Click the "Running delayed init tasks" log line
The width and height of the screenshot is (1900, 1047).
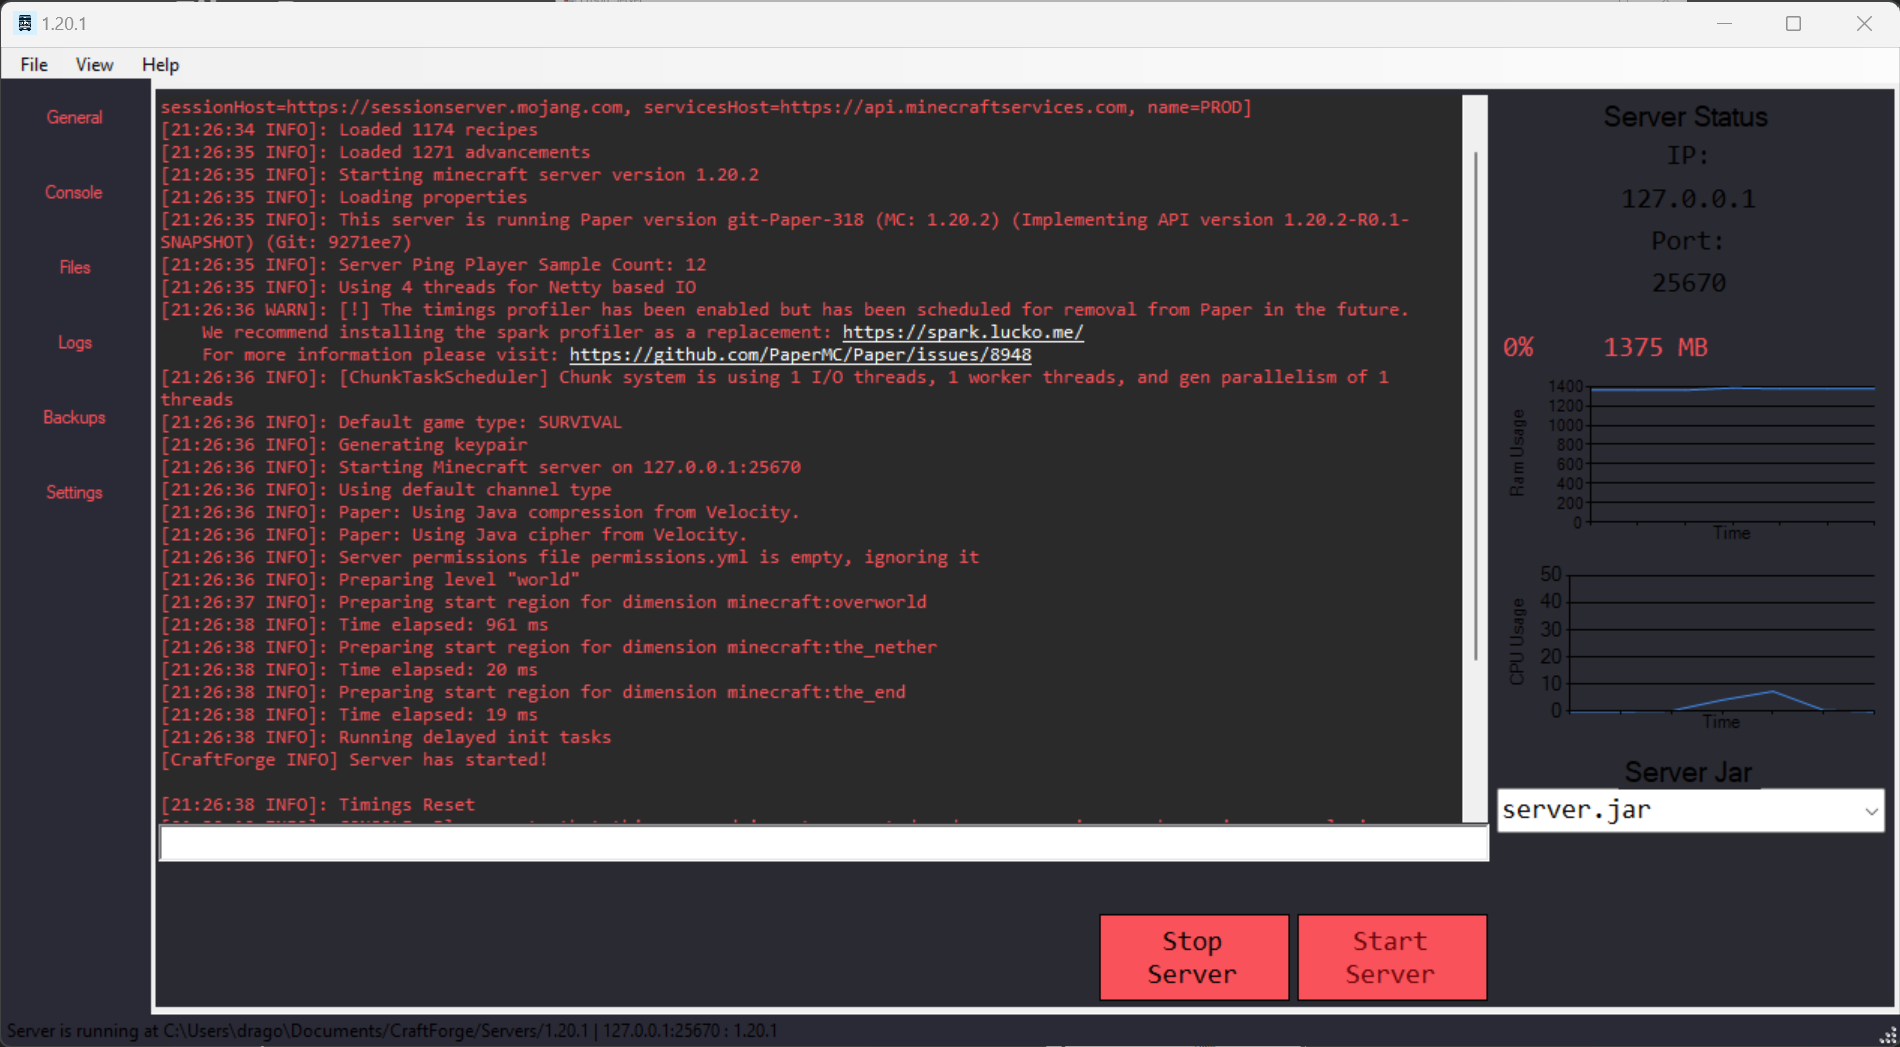[x=386, y=737]
